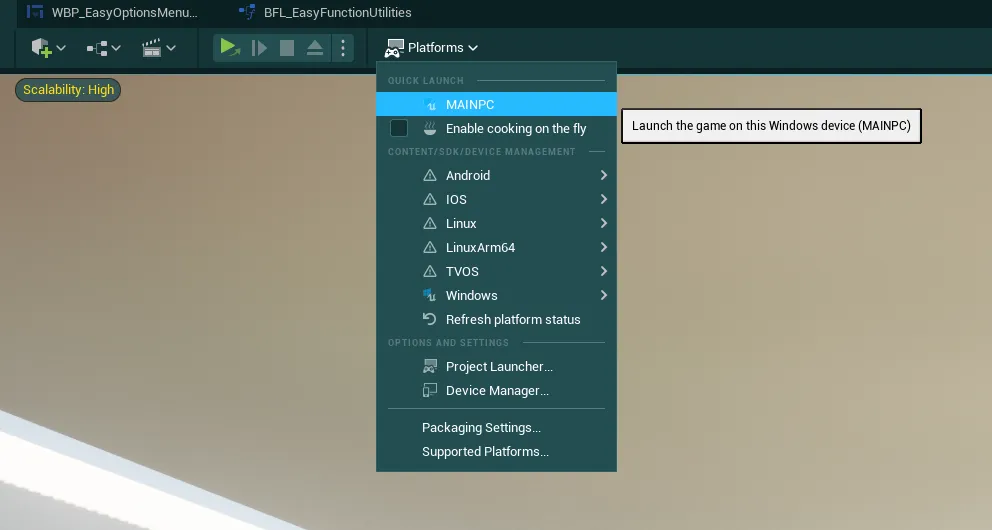
Task: Switch to the BFL_EasyFunctionUtilities tab
Action: point(325,12)
